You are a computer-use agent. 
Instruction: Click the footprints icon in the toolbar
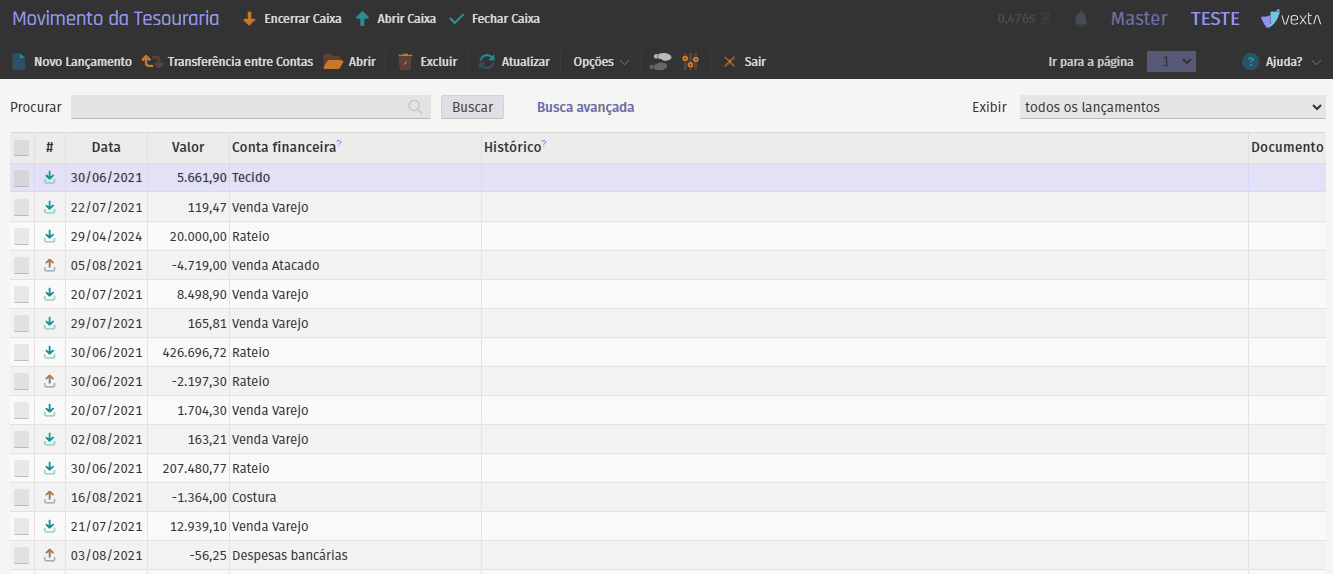click(660, 62)
